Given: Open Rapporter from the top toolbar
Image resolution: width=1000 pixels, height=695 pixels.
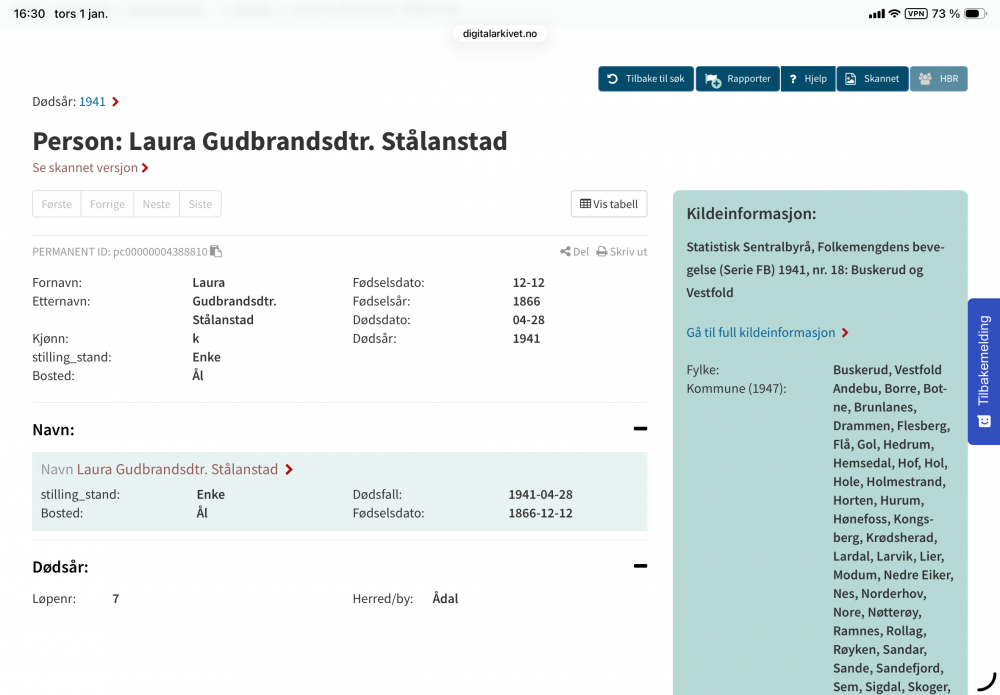Looking at the screenshot, I should 737,79.
